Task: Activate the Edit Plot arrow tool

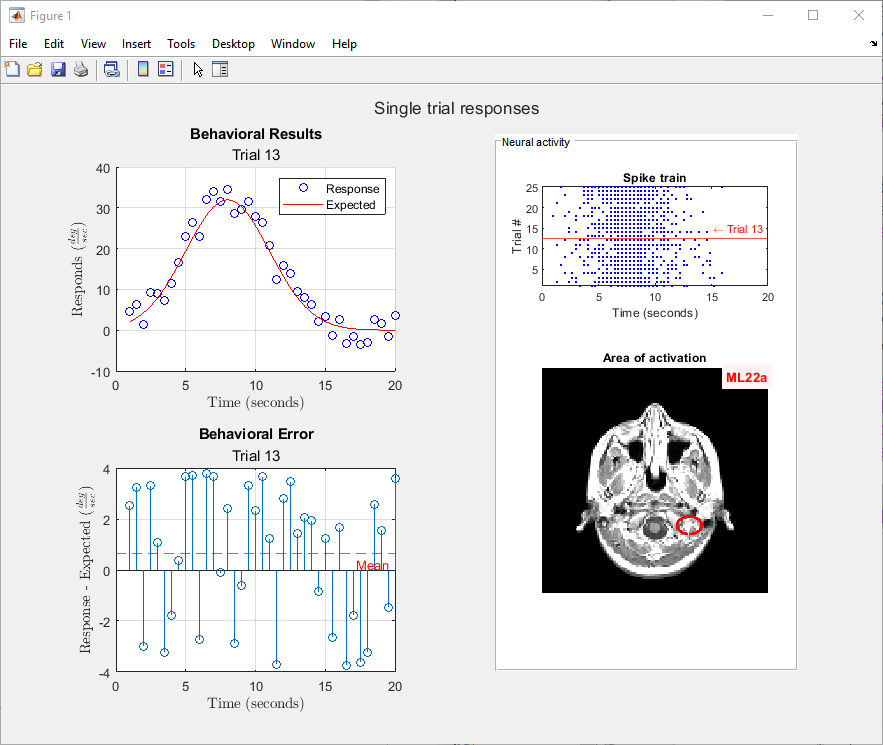Action: 198,69
